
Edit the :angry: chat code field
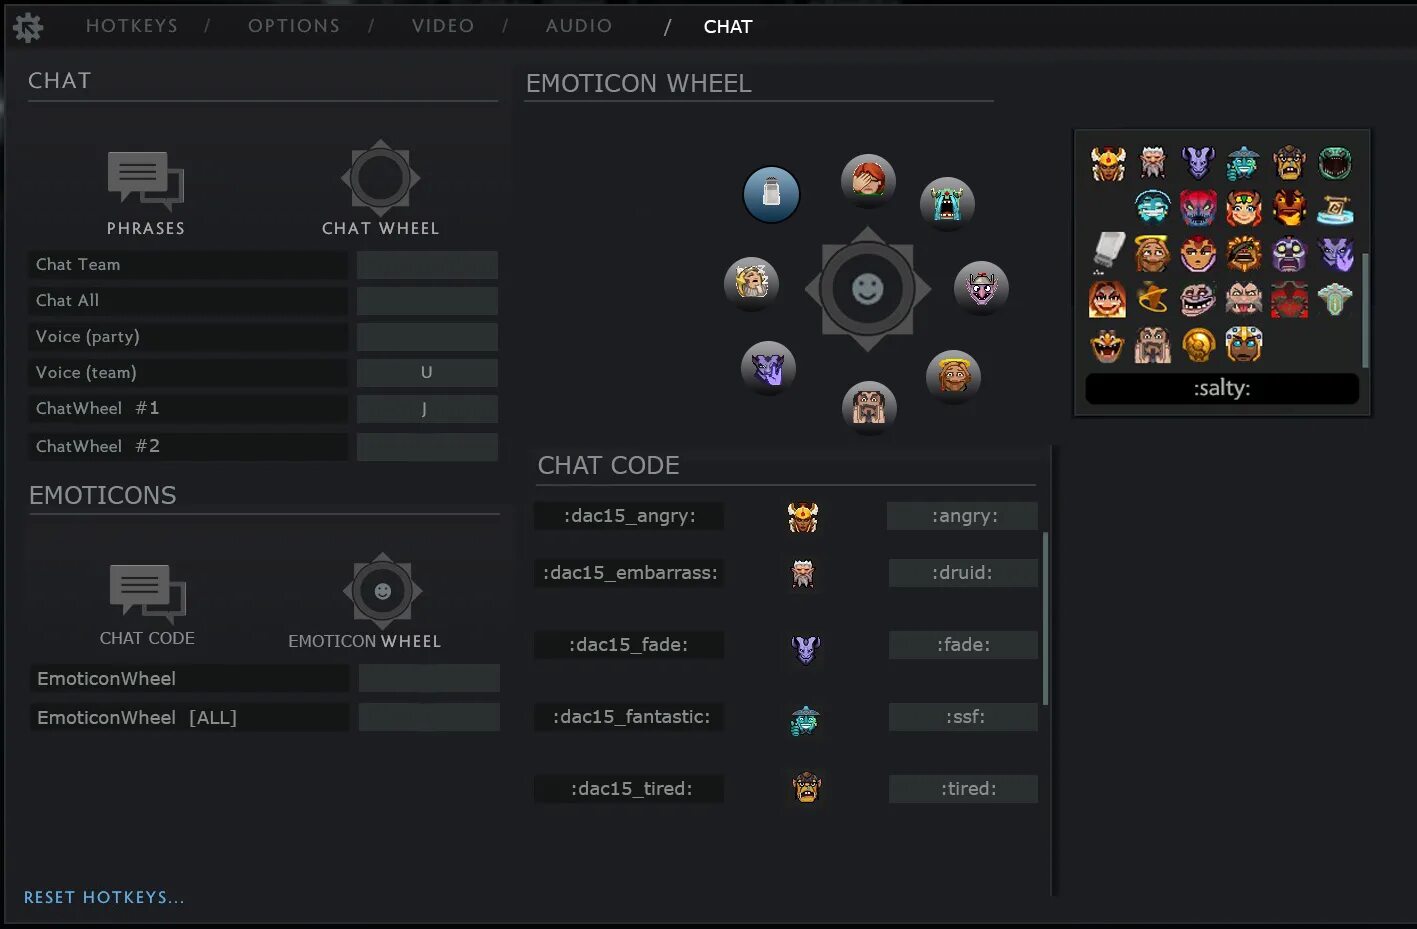[962, 516]
